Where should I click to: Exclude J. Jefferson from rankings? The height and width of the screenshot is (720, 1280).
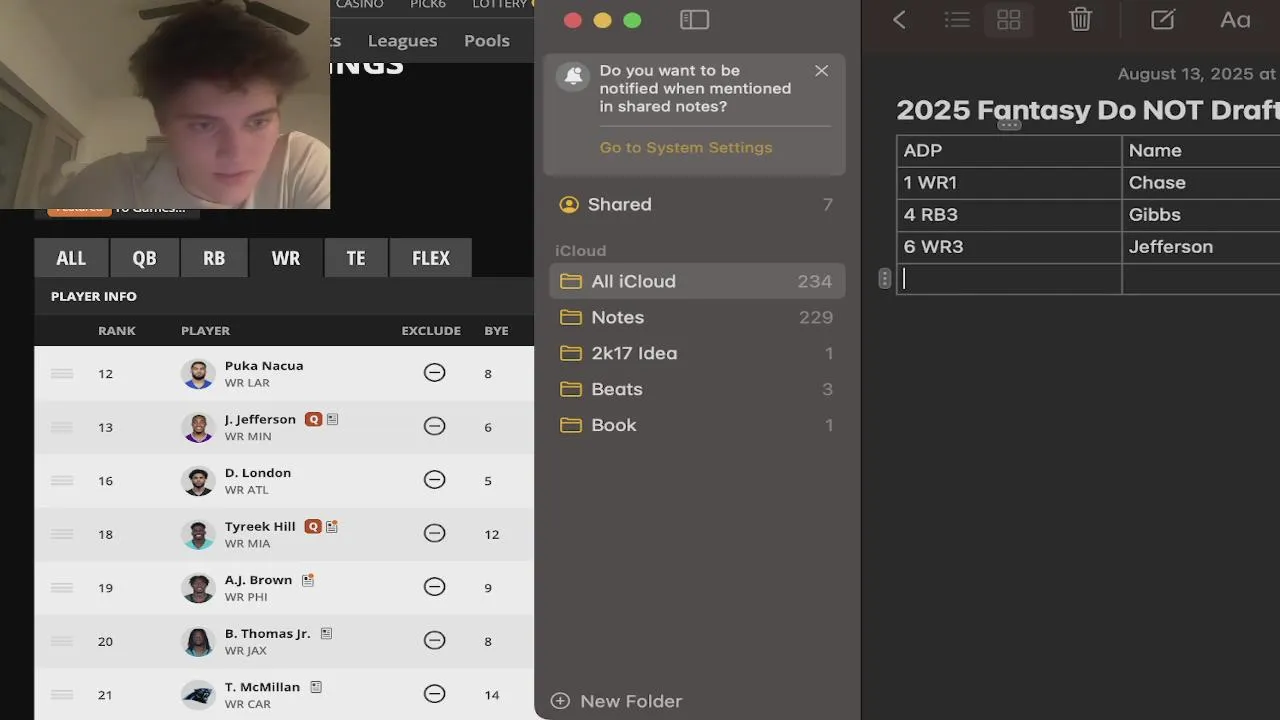tap(434, 426)
